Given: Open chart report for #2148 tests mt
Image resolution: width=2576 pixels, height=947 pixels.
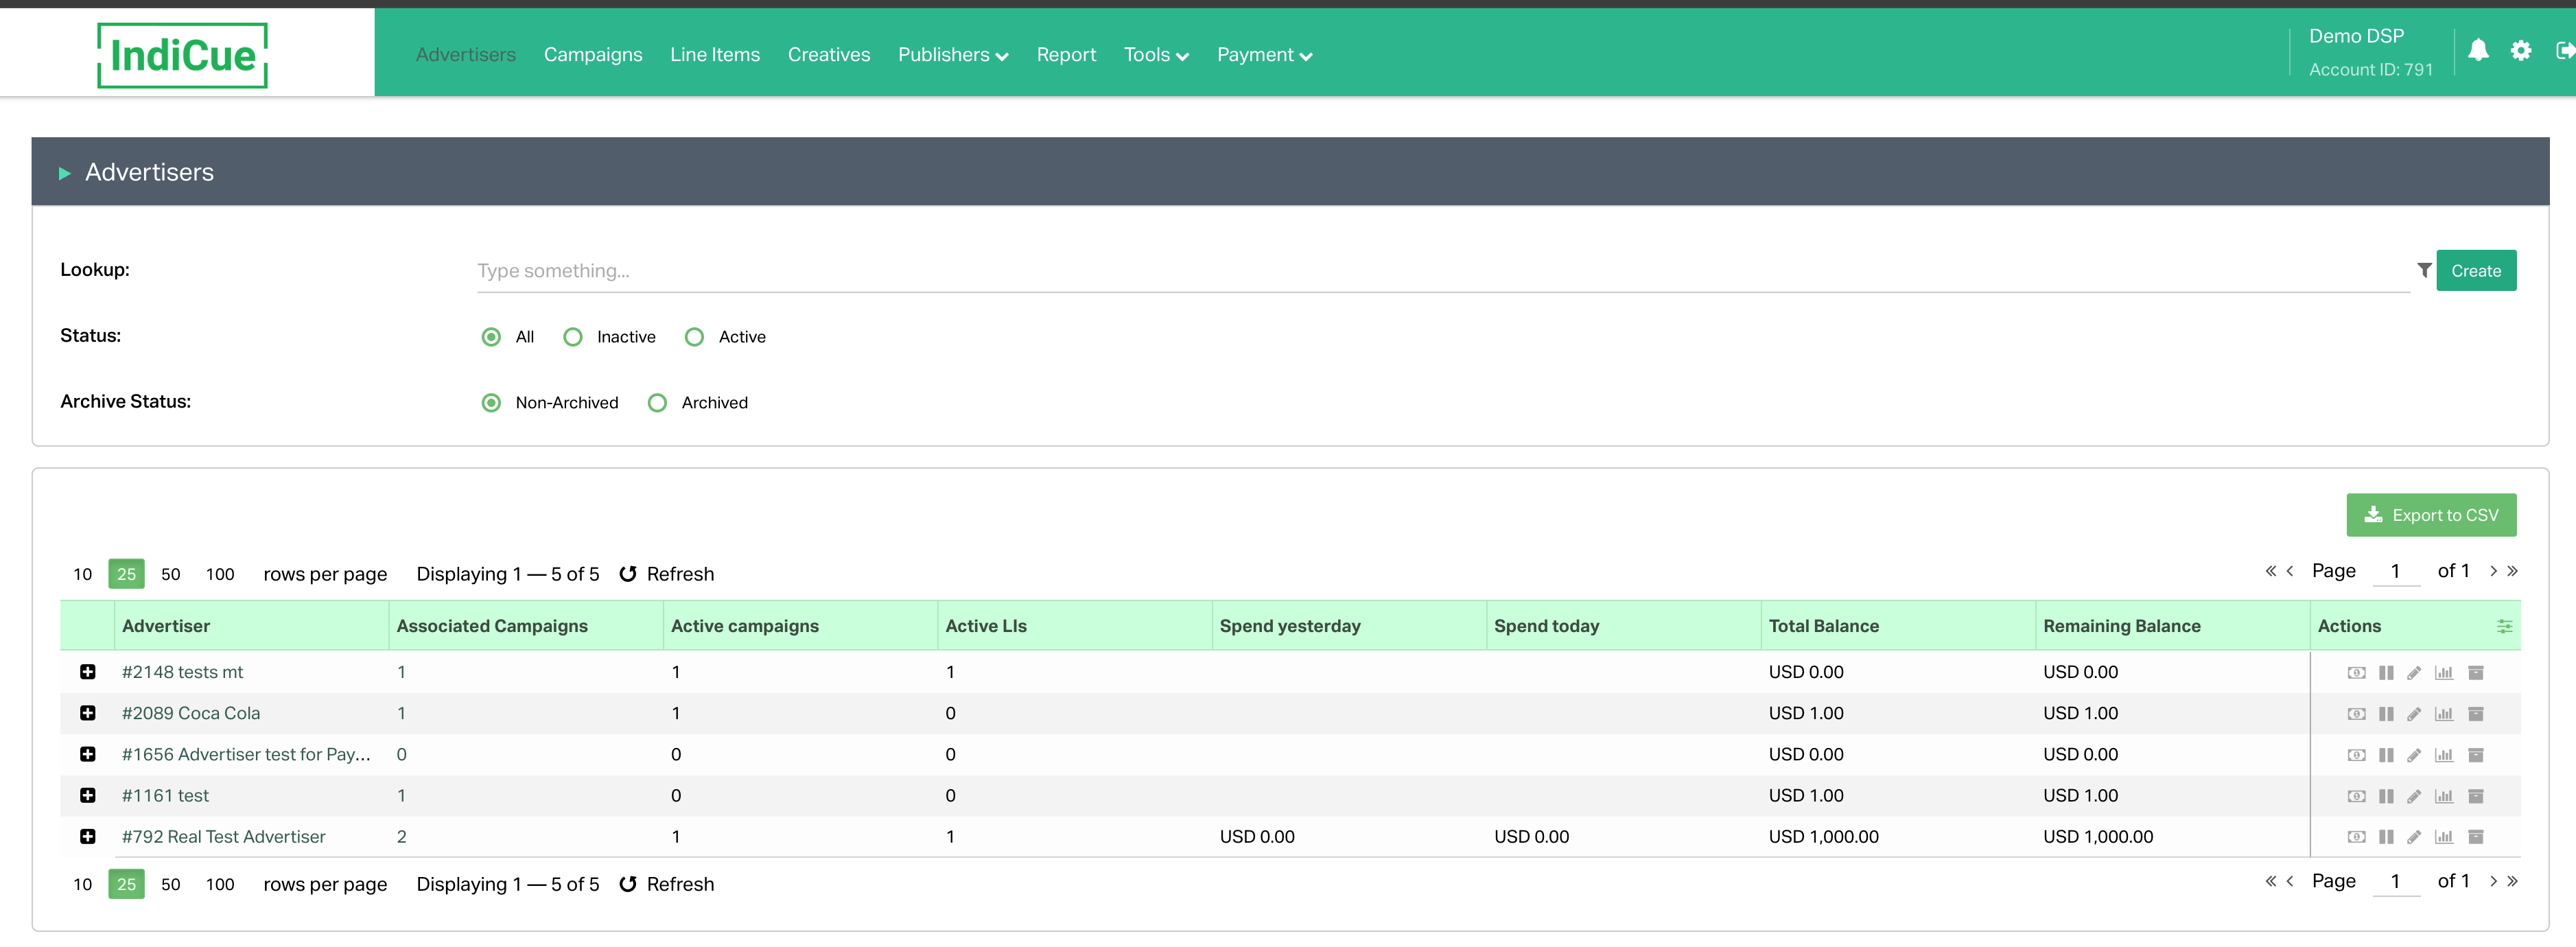Looking at the screenshot, I should click(2444, 673).
